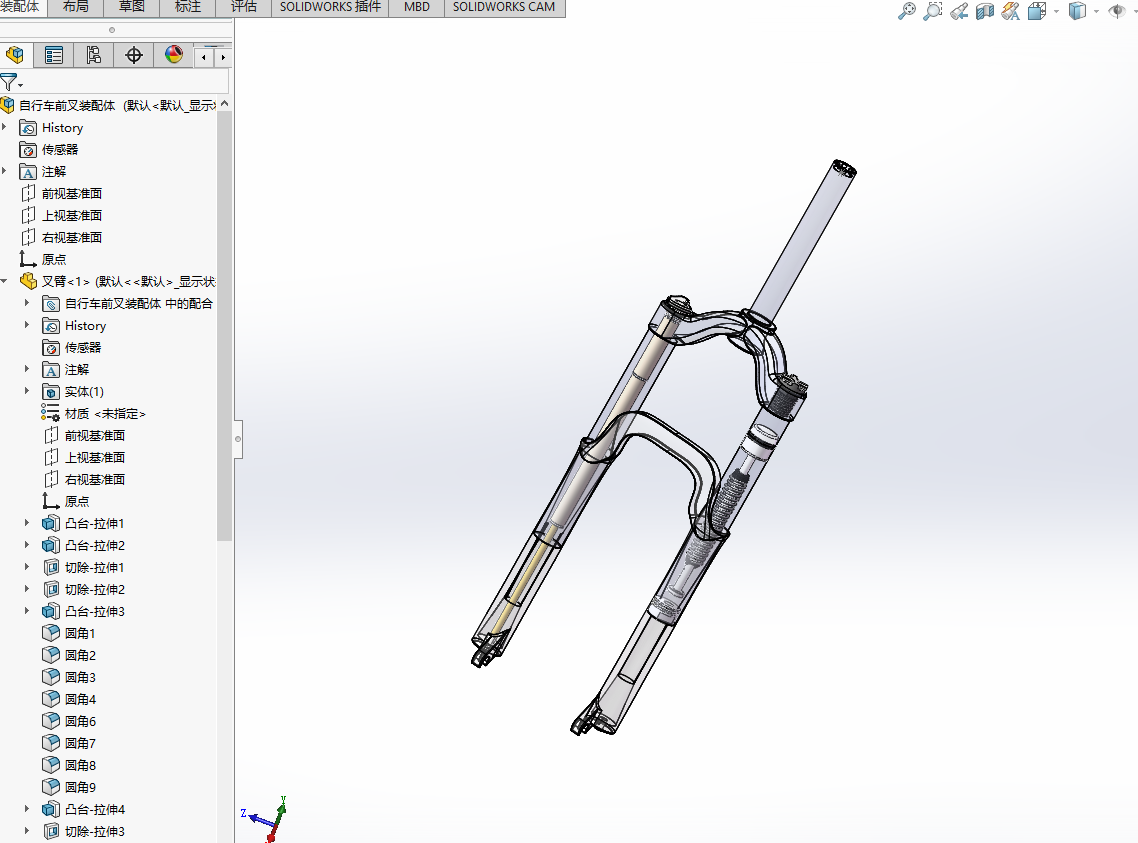This screenshot has height=843, width=1138.
Task: Click the Zoom to Fit magnifier icon
Action: tap(906, 11)
